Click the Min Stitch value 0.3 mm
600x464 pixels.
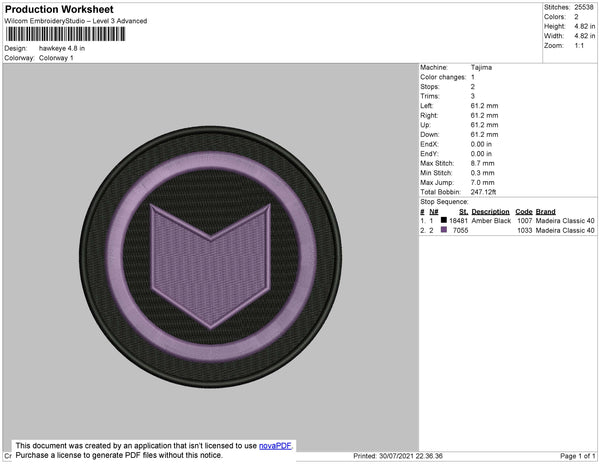pos(483,173)
